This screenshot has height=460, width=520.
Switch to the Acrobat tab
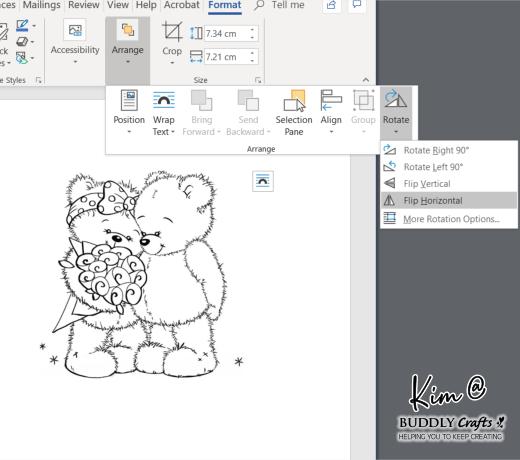[182, 5]
